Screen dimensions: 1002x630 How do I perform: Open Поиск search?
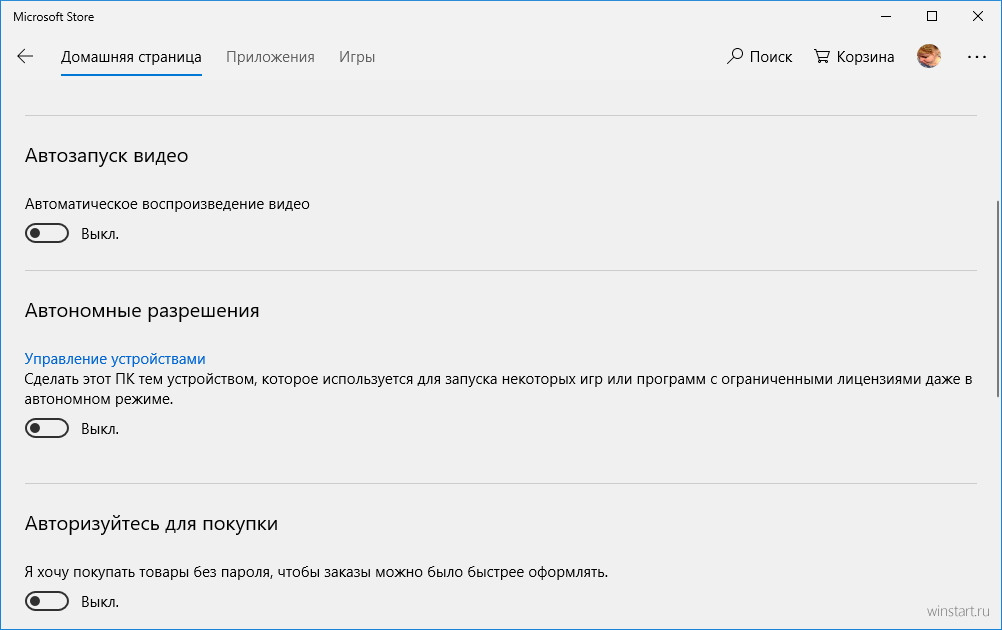point(759,56)
